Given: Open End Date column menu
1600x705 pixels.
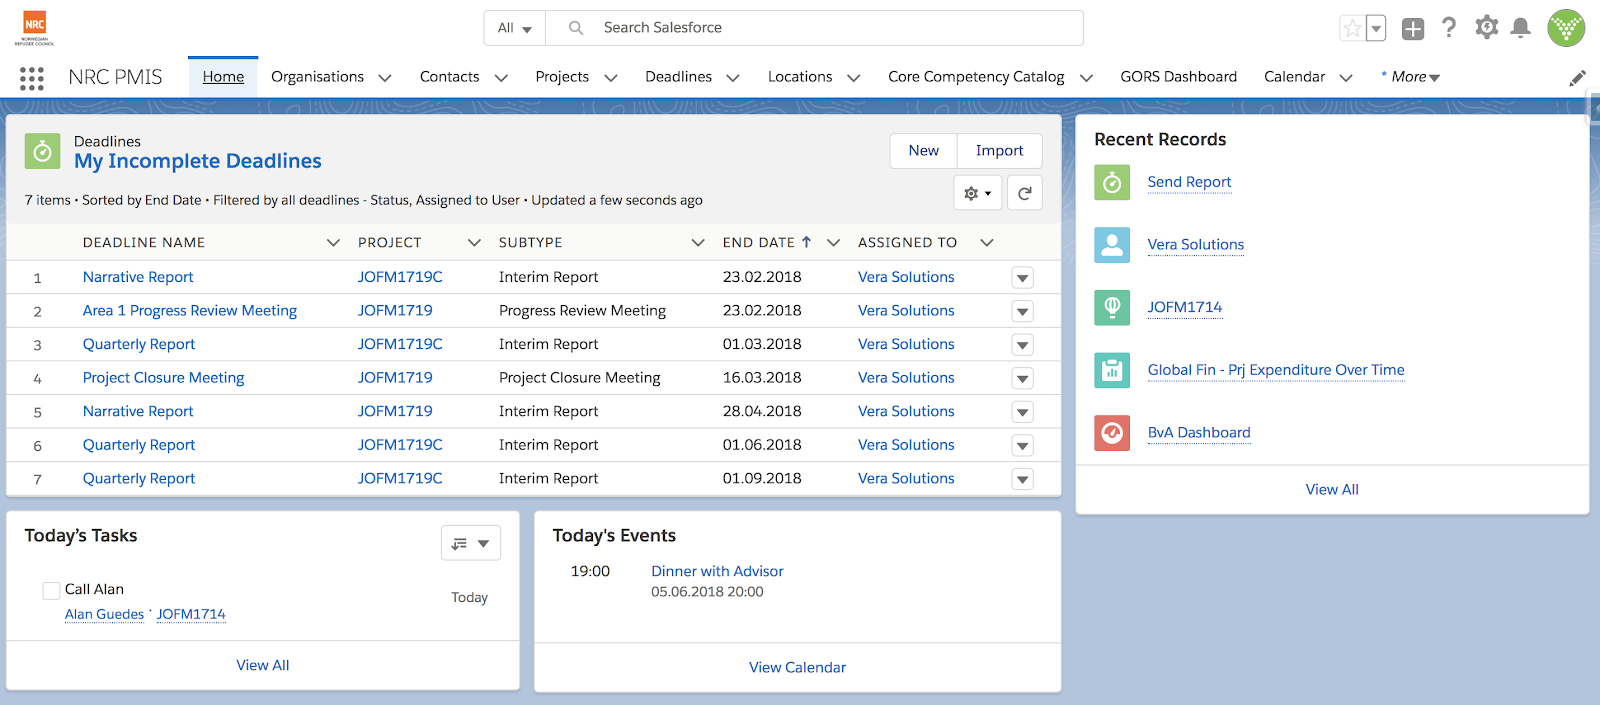Looking at the screenshot, I should pyautogui.click(x=833, y=243).
